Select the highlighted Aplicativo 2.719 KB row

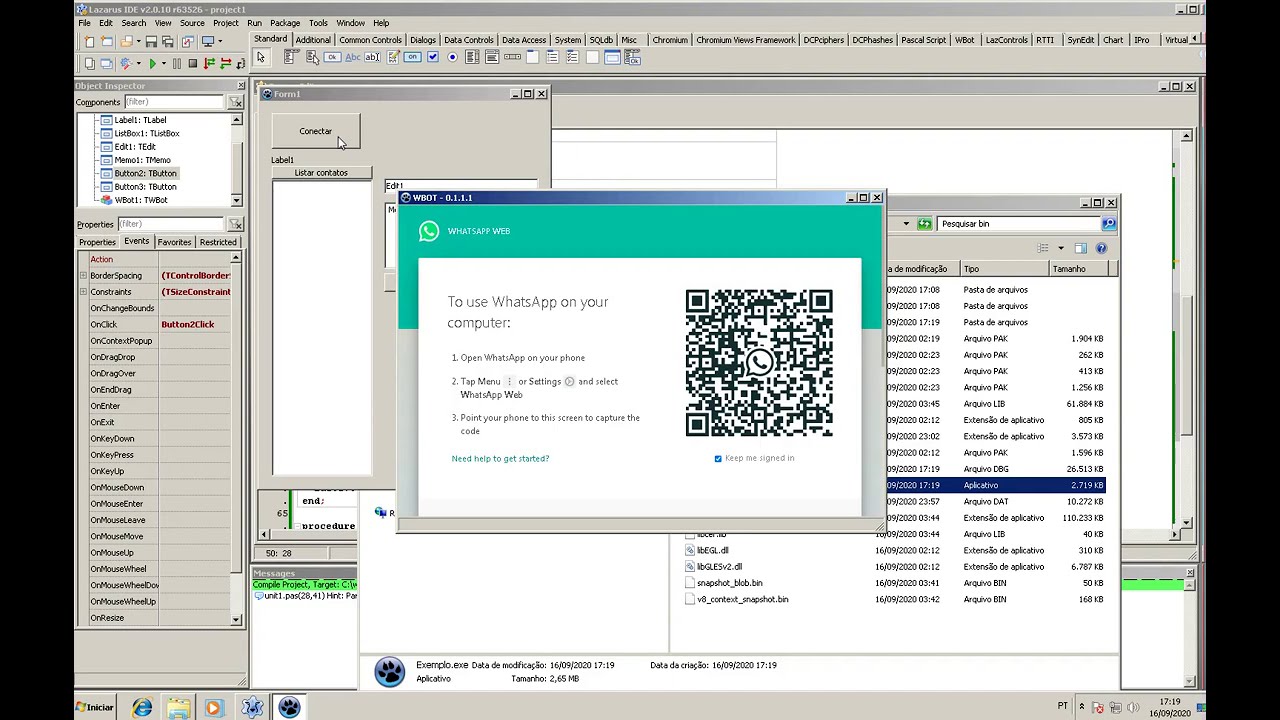[995, 485]
